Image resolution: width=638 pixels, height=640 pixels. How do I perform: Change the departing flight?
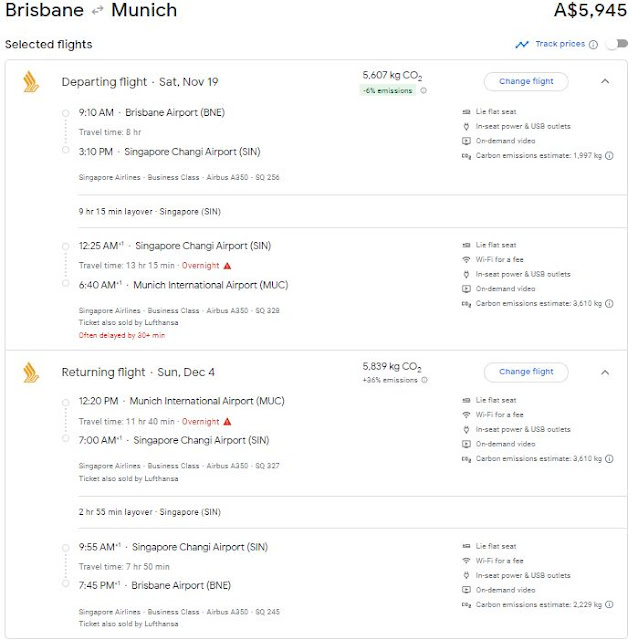coord(526,81)
